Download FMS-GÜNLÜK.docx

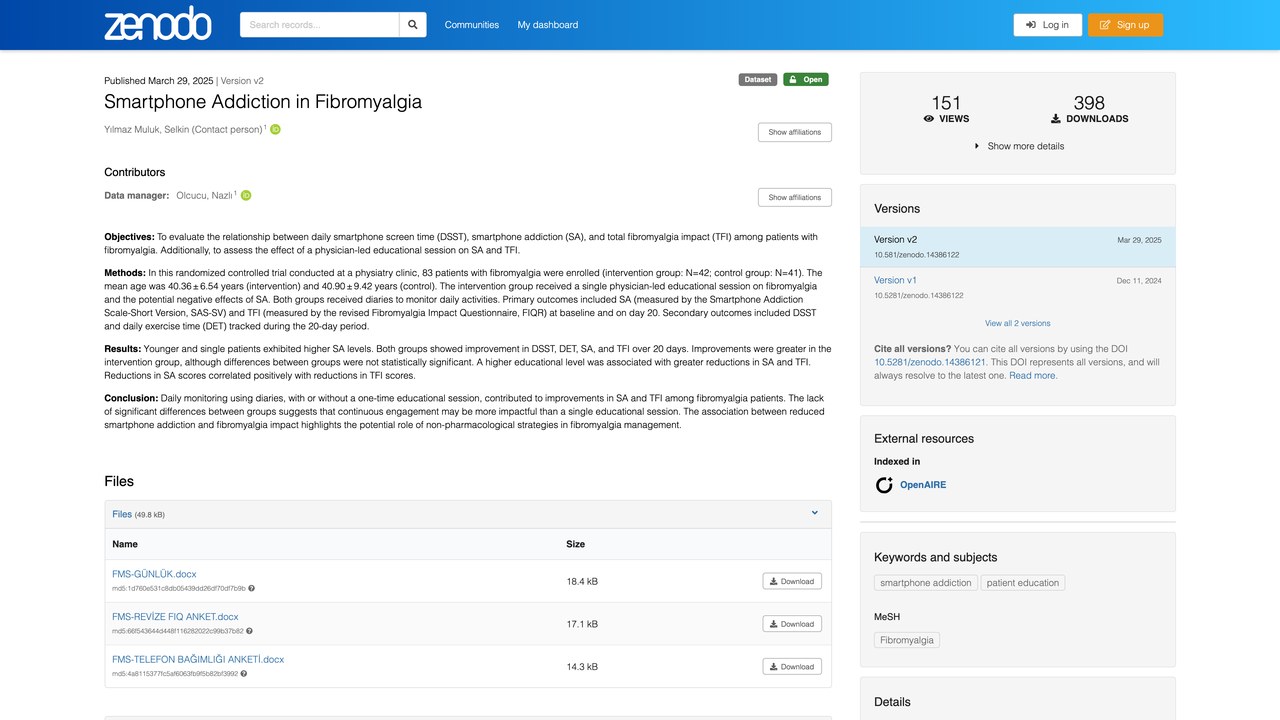click(x=792, y=581)
